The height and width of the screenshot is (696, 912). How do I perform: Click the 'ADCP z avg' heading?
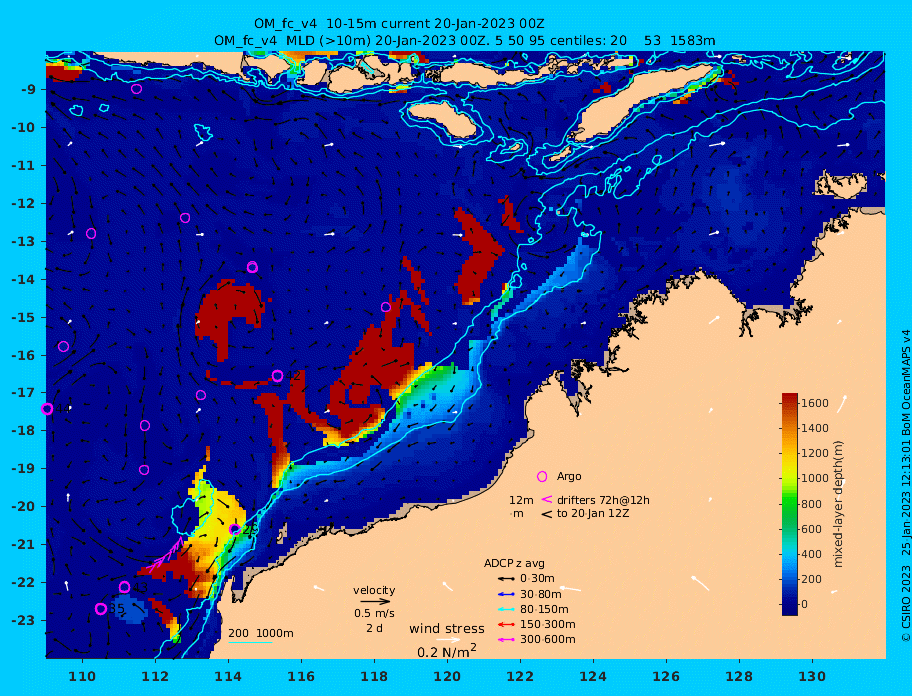(514, 563)
